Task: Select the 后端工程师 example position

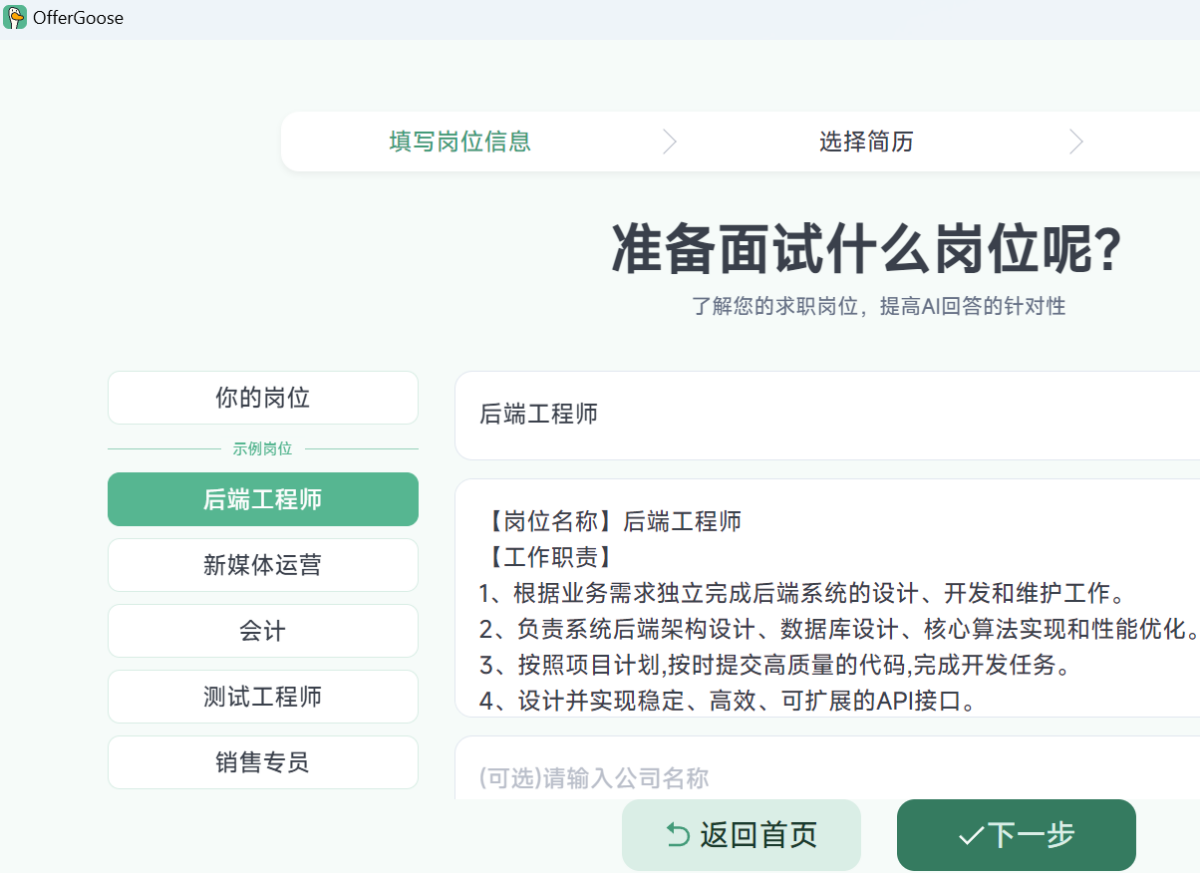Action: pos(262,499)
